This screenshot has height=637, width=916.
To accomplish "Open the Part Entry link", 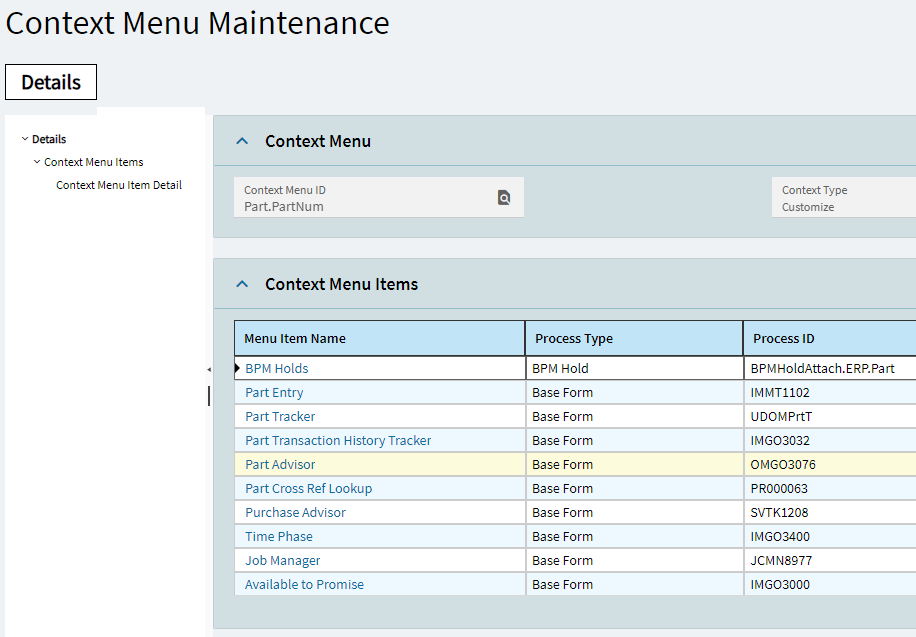I will click(x=274, y=393).
